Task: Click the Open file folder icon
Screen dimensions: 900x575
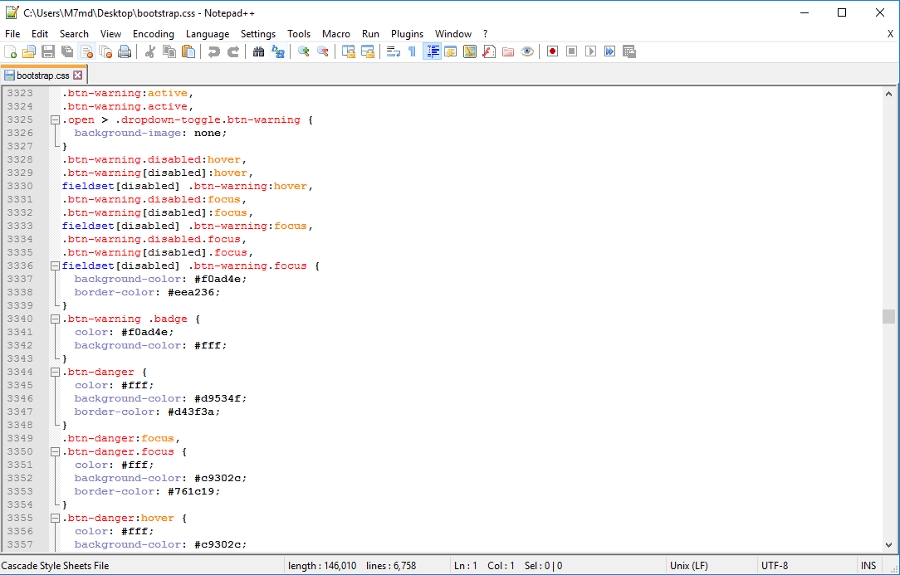Action: pos(29,52)
